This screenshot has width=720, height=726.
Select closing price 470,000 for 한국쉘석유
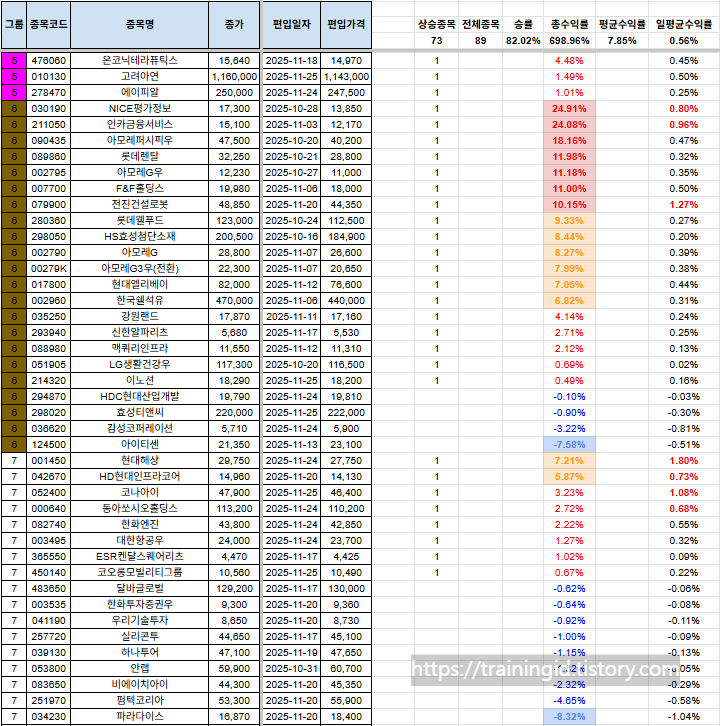click(234, 300)
